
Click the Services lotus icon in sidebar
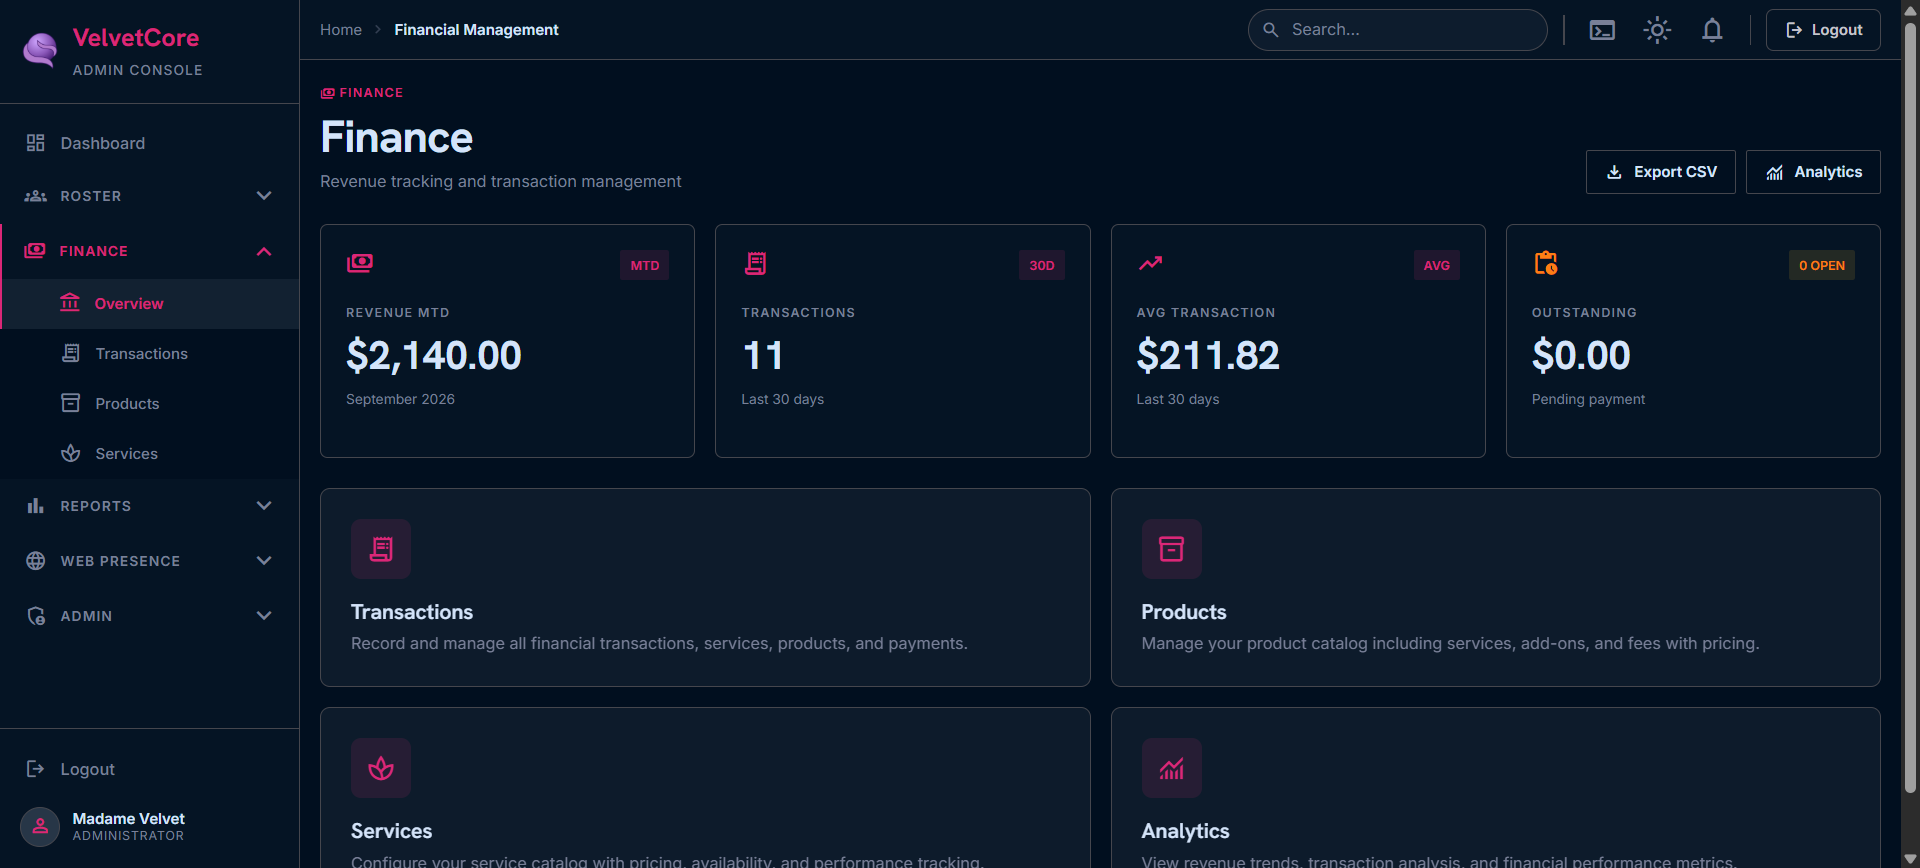(x=71, y=453)
